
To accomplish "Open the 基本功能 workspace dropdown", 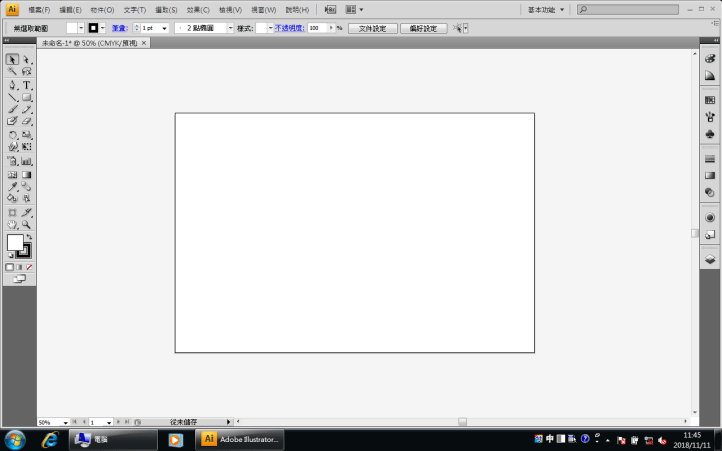I will [546, 9].
